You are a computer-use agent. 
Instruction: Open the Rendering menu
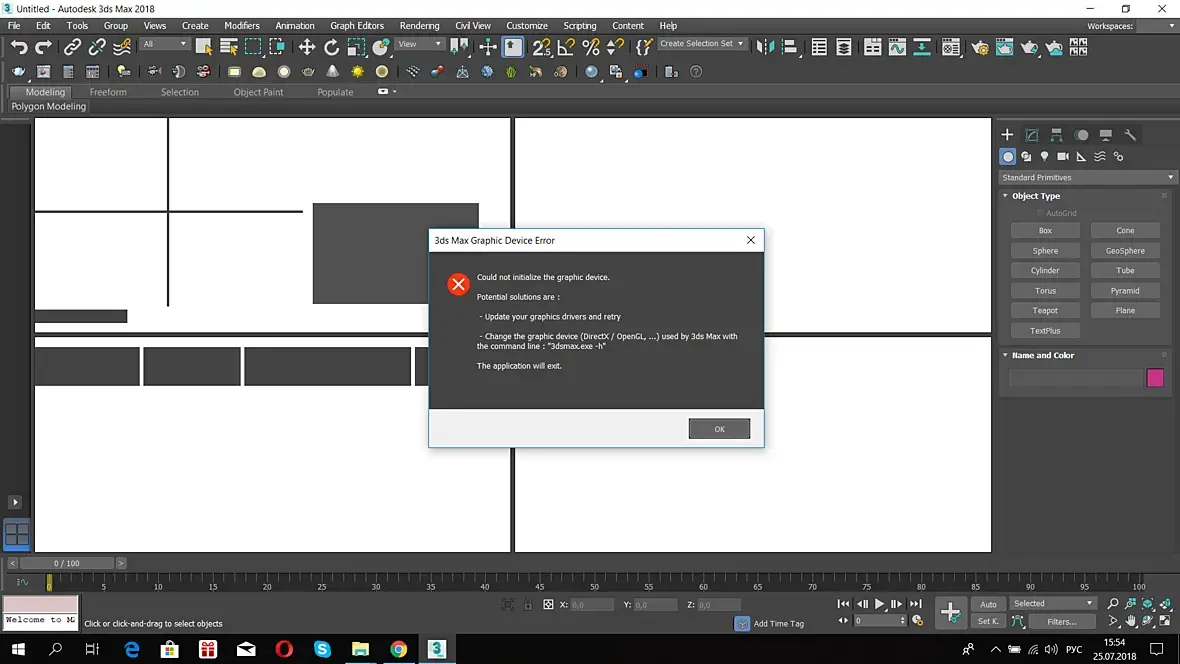click(419, 25)
